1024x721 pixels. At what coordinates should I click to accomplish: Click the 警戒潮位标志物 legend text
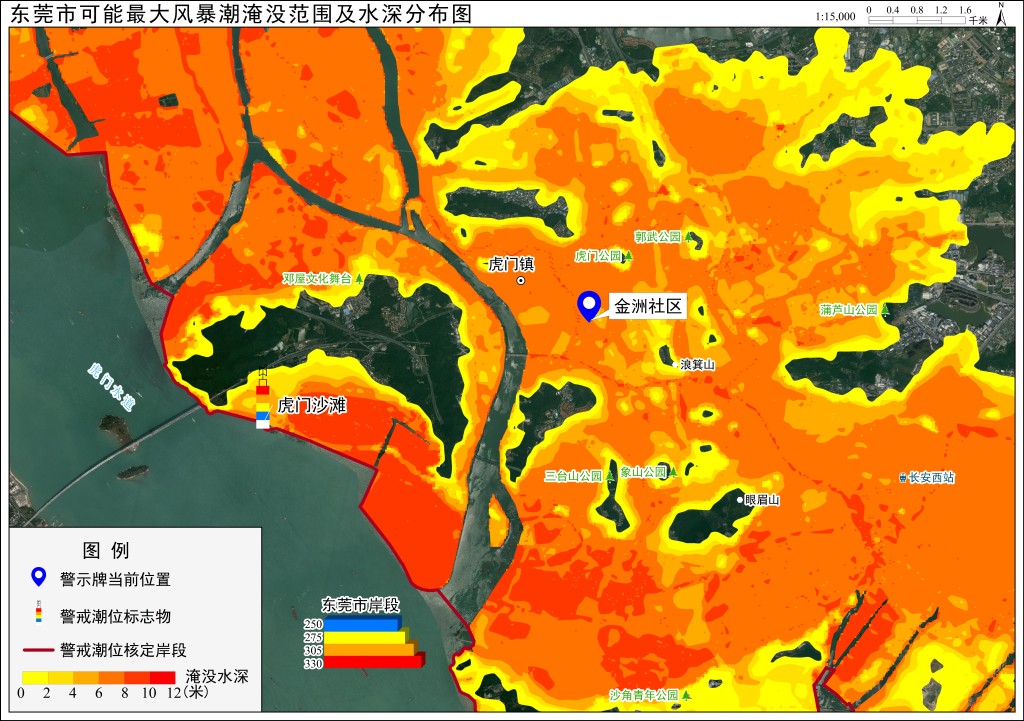point(116,616)
